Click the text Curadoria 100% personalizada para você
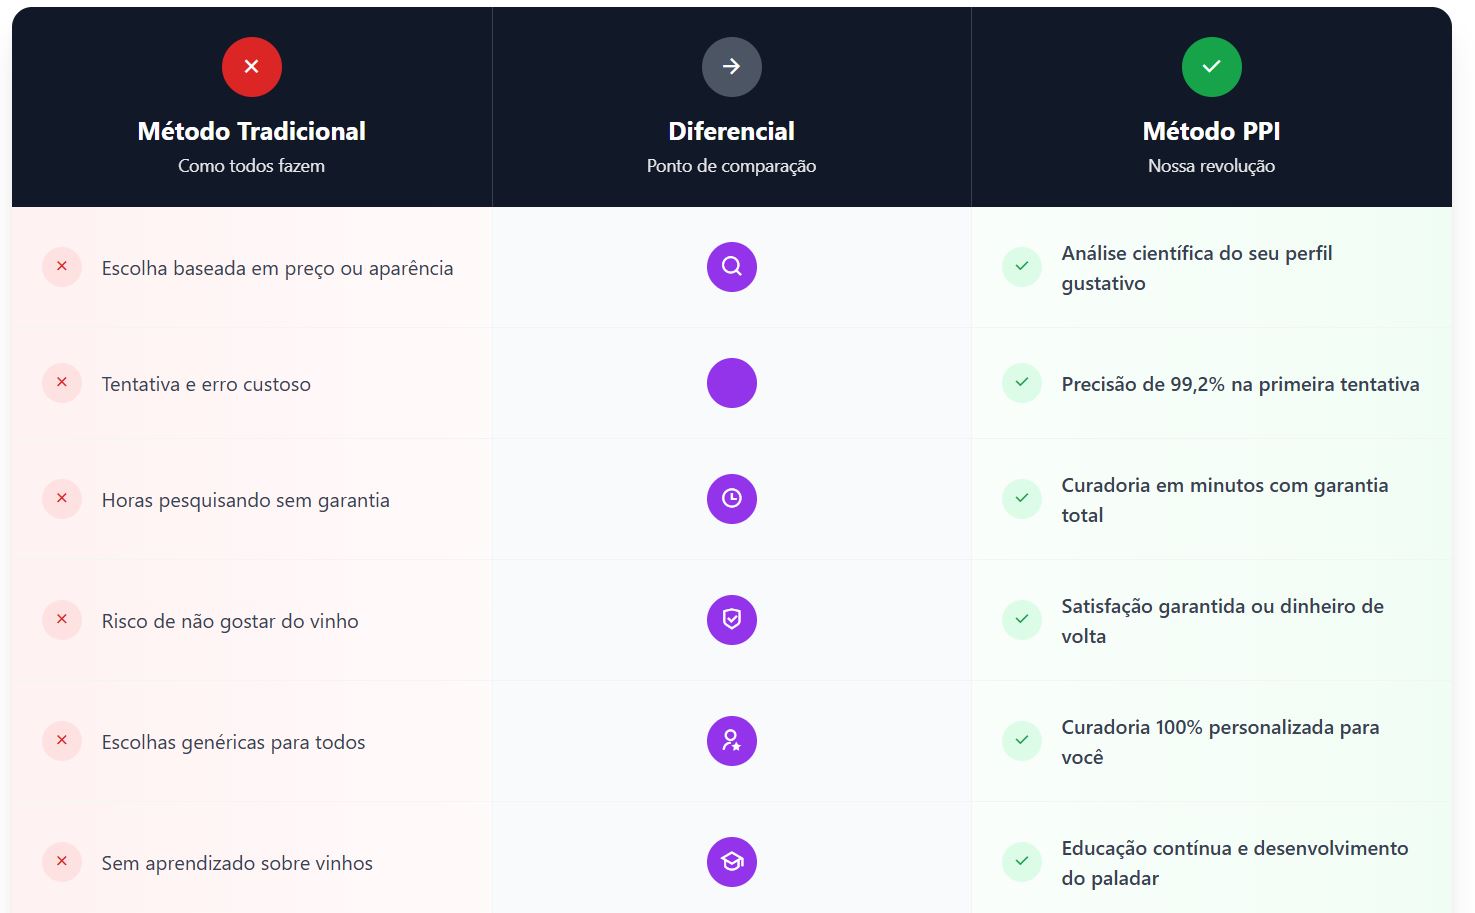The width and height of the screenshot is (1475, 913). point(1220,742)
